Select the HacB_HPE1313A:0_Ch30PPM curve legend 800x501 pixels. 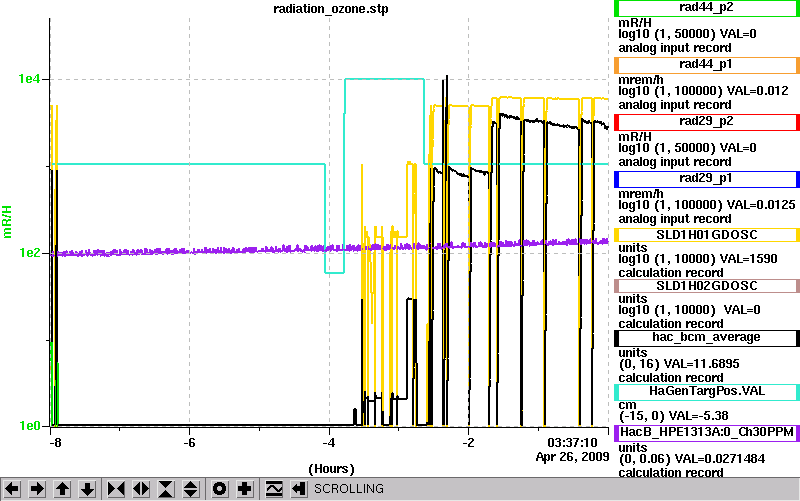tap(707, 433)
